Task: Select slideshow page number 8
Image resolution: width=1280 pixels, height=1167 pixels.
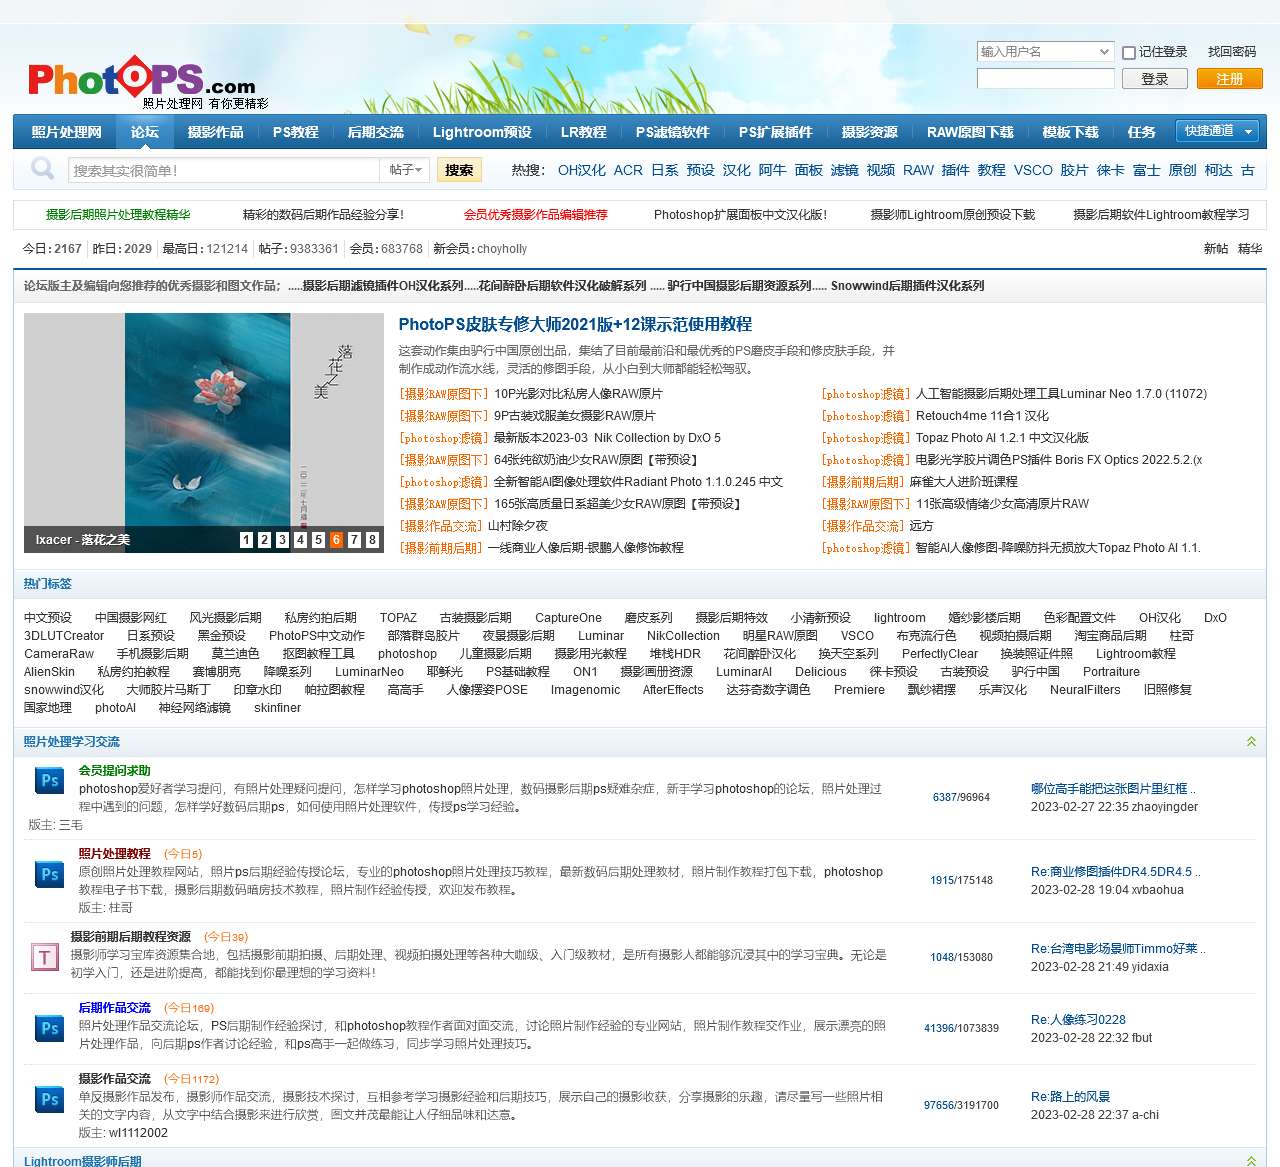Action: [x=372, y=540]
